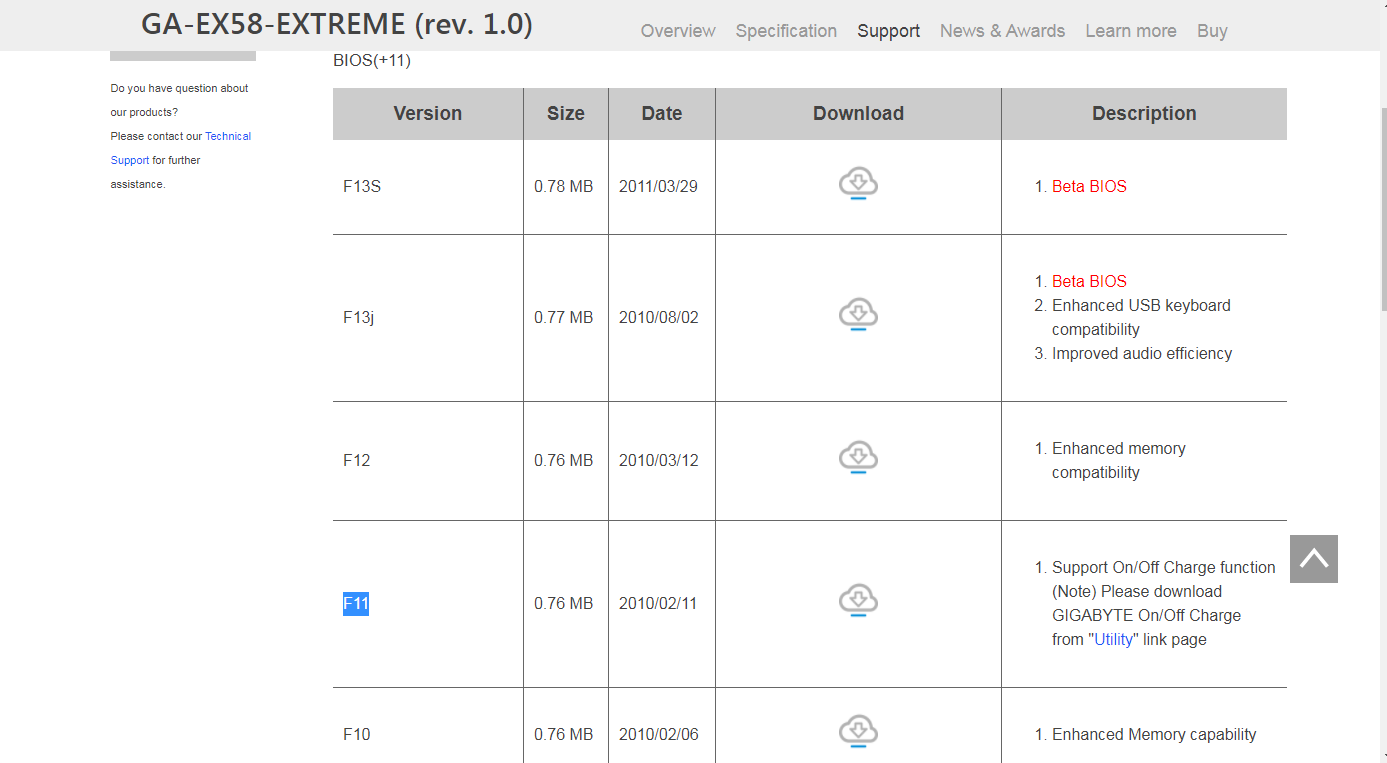Click the Date column header
The height and width of the screenshot is (763, 1387).
click(662, 114)
